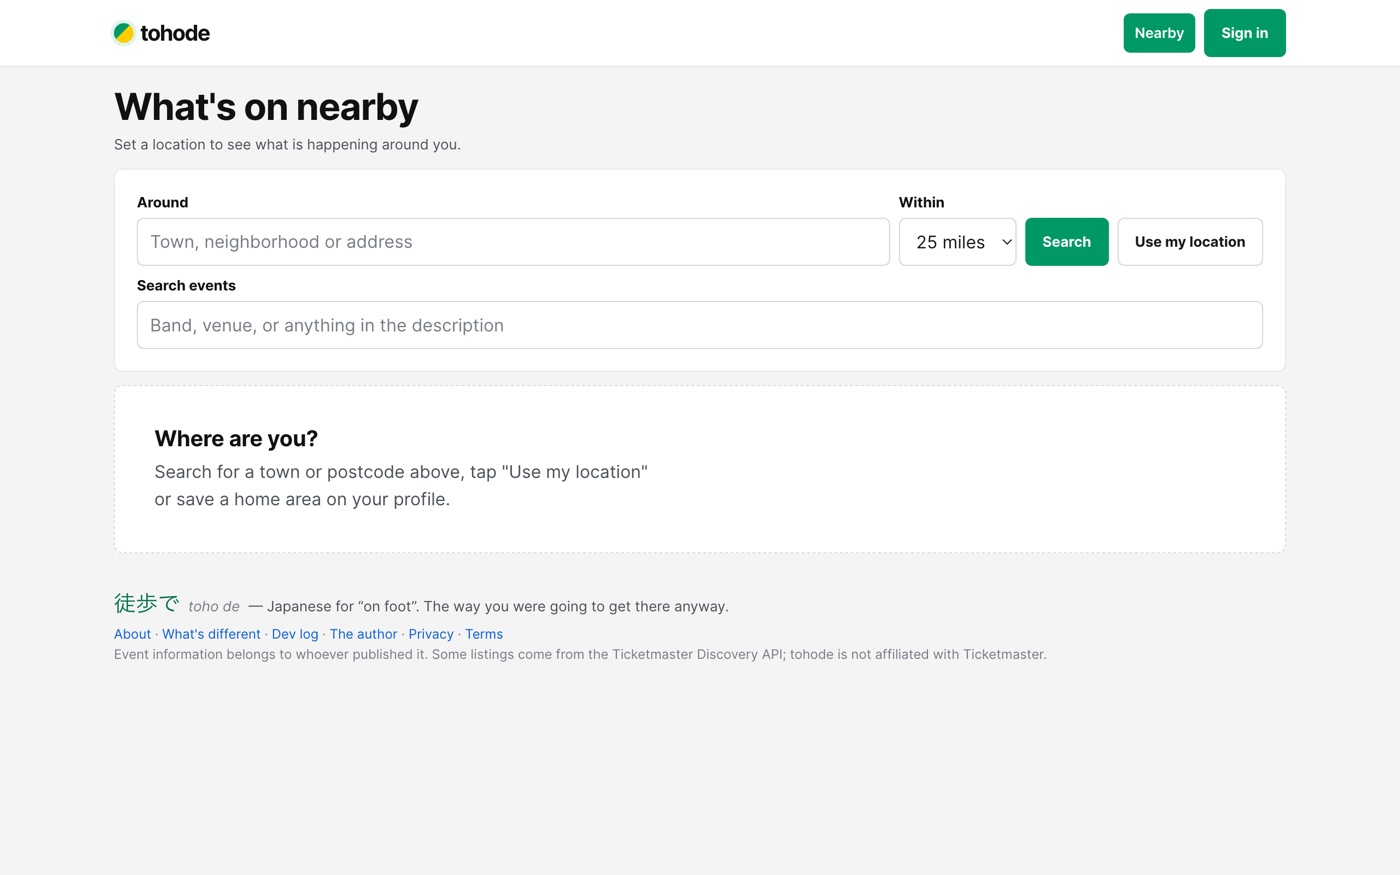1400x875 pixels.
Task: Open the Privacy footer link
Action: pyautogui.click(x=431, y=634)
